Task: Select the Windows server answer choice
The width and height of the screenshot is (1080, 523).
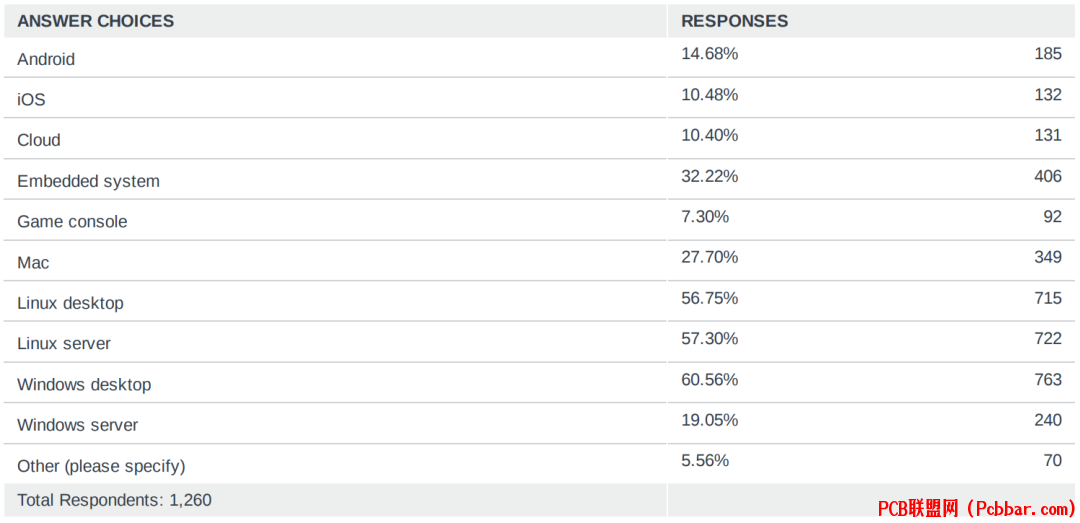Action: click(78, 425)
